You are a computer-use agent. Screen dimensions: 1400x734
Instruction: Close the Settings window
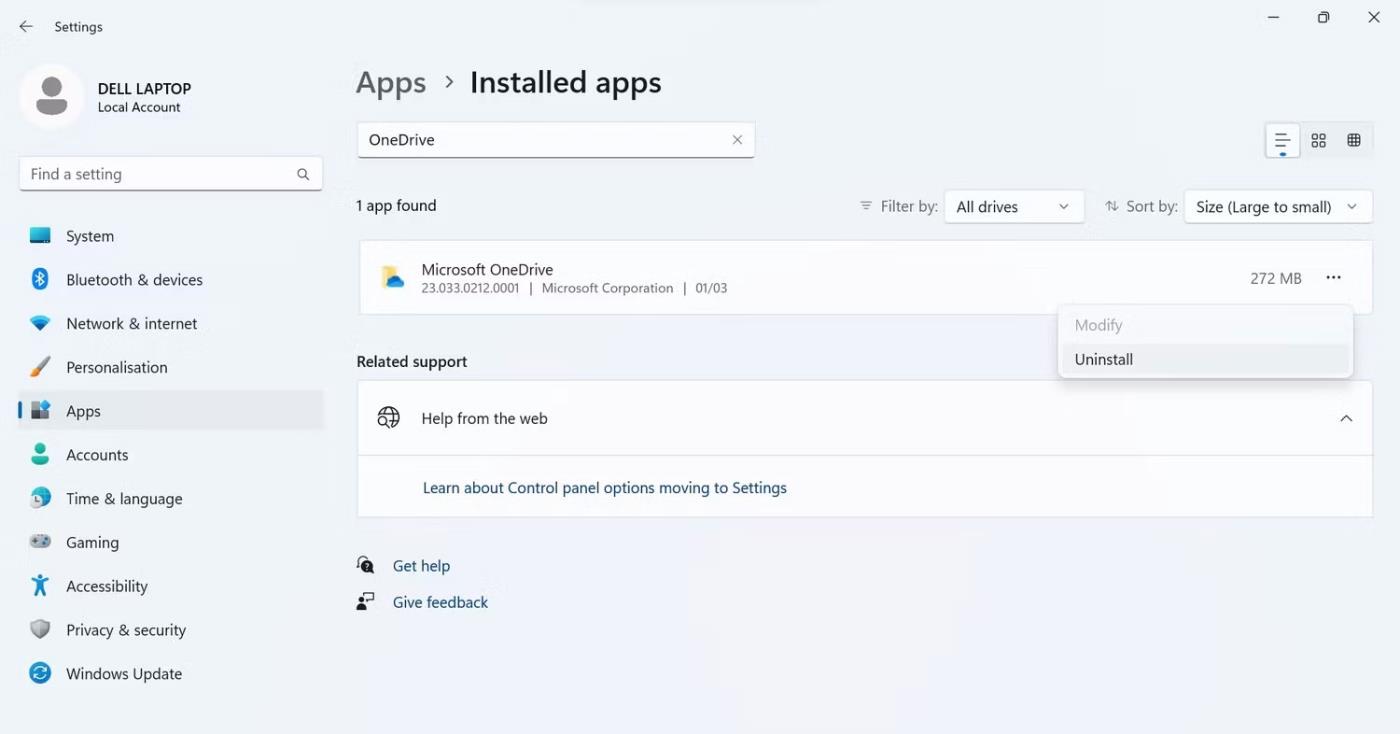coord(1374,18)
